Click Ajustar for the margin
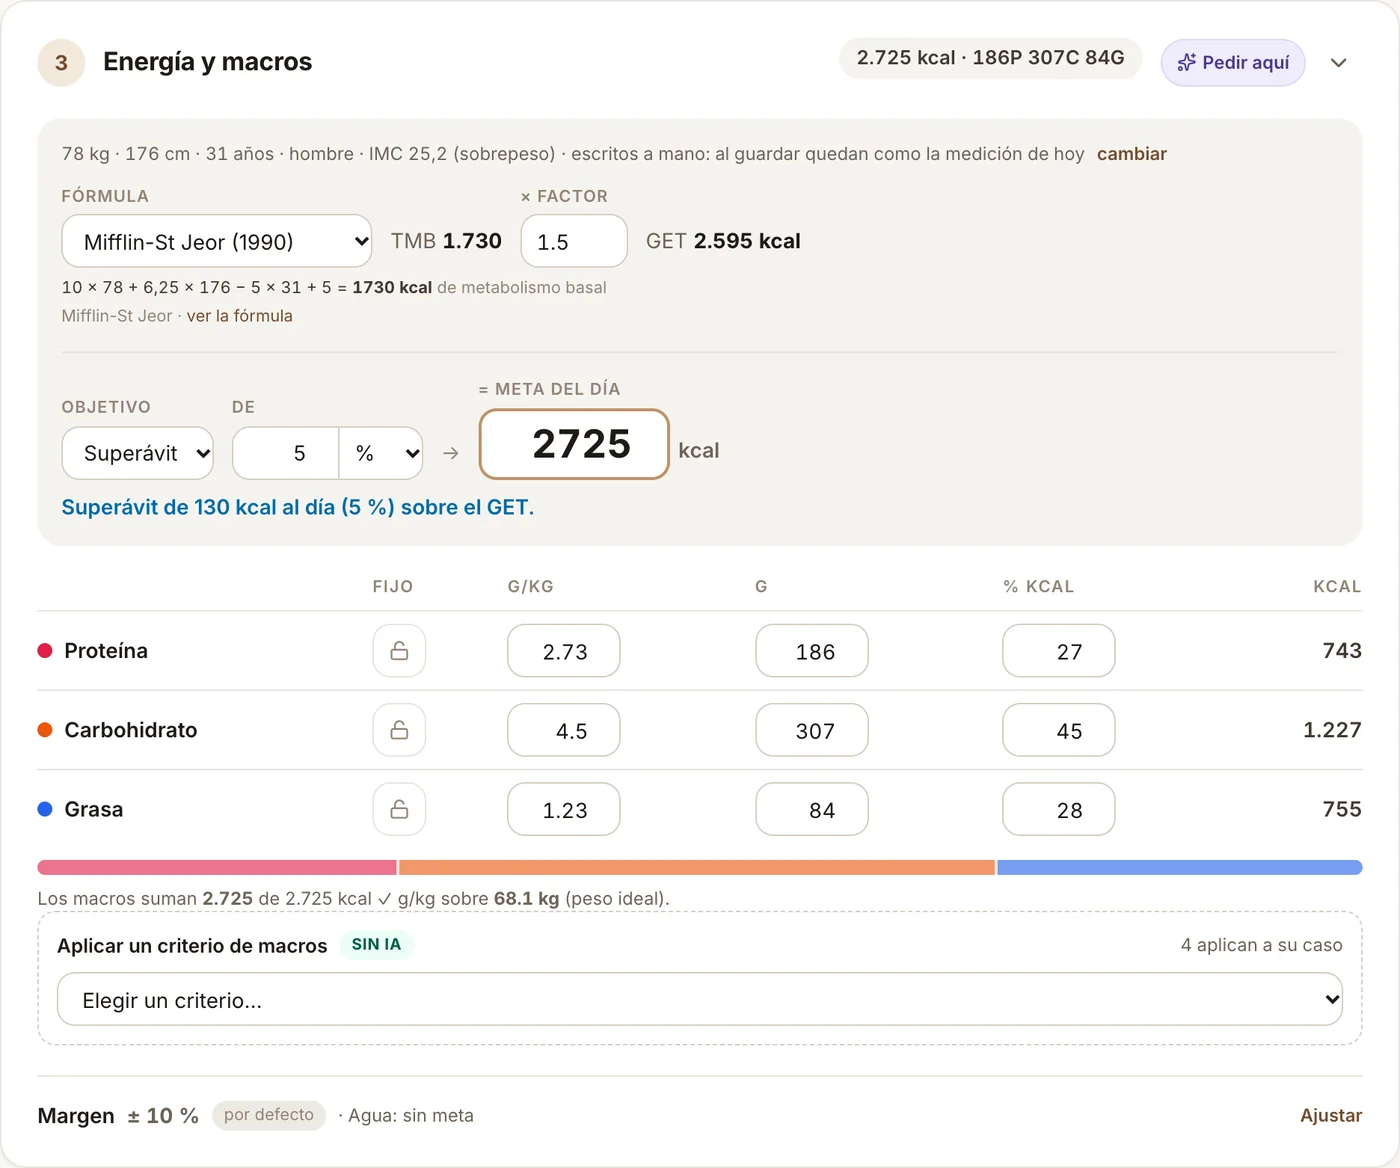Image resolution: width=1400 pixels, height=1168 pixels. (1331, 1115)
